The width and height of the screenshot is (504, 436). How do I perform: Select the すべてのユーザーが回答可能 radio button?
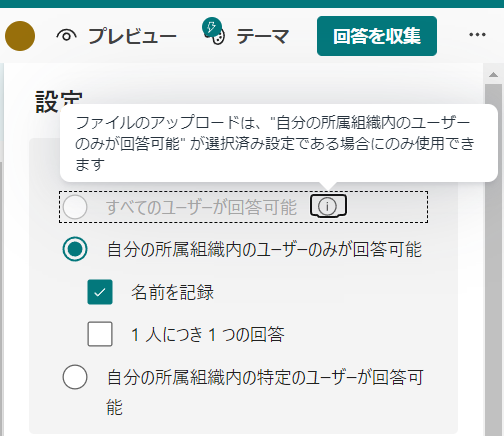tap(75, 207)
